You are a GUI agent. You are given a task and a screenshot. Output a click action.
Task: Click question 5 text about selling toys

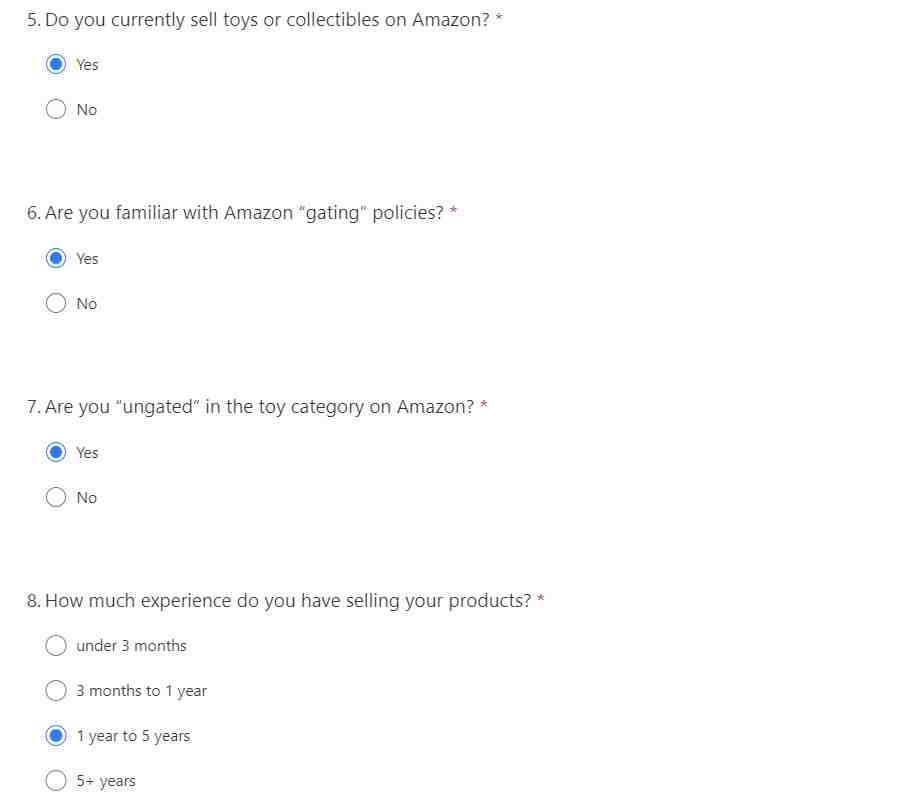pos(258,20)
